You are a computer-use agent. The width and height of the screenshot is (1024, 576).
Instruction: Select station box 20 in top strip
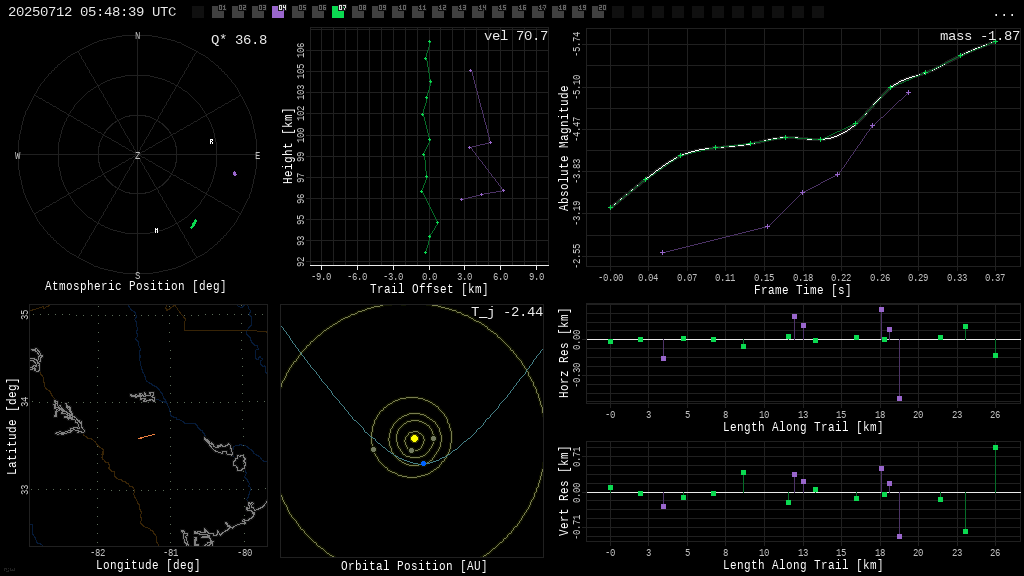(598, 12)
